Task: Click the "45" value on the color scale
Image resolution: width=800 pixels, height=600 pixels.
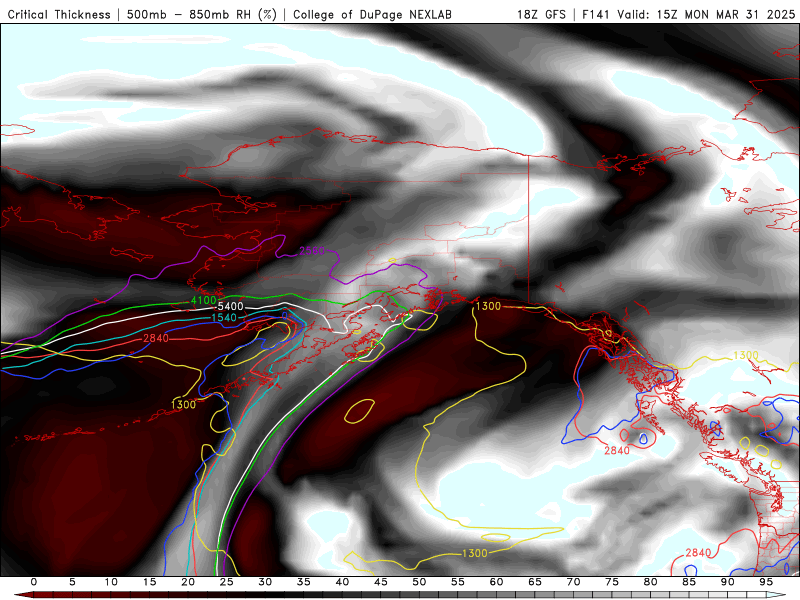Action: 381,582
